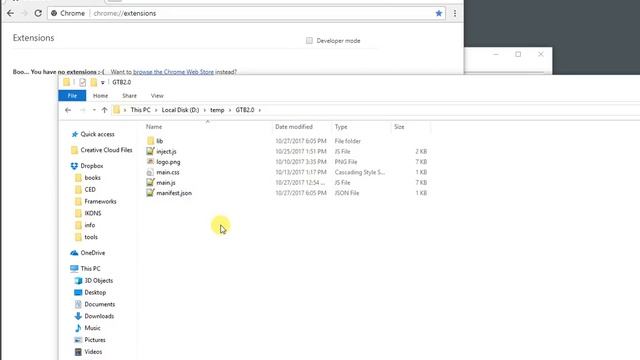The image size is (640, 360).
Task: Select the manifest.json file icon
Action: pos(151,193)
